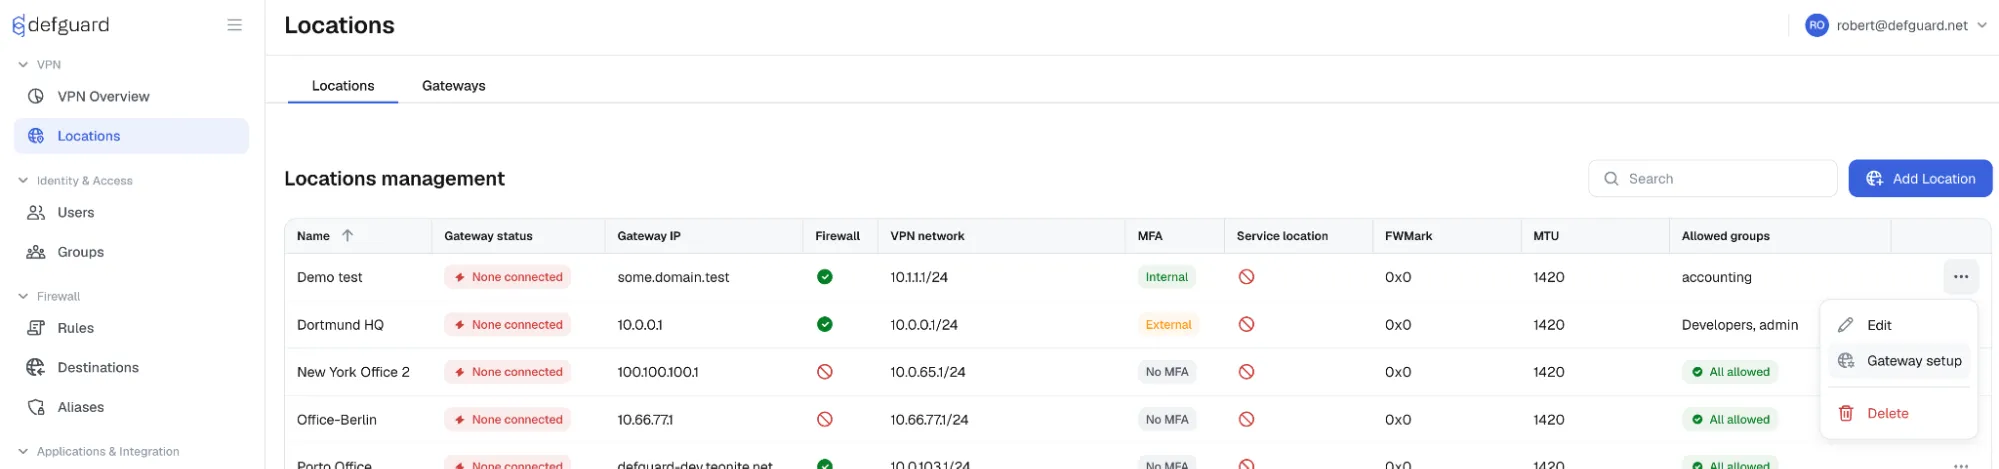Open firewall Rules page

point(131,328)
